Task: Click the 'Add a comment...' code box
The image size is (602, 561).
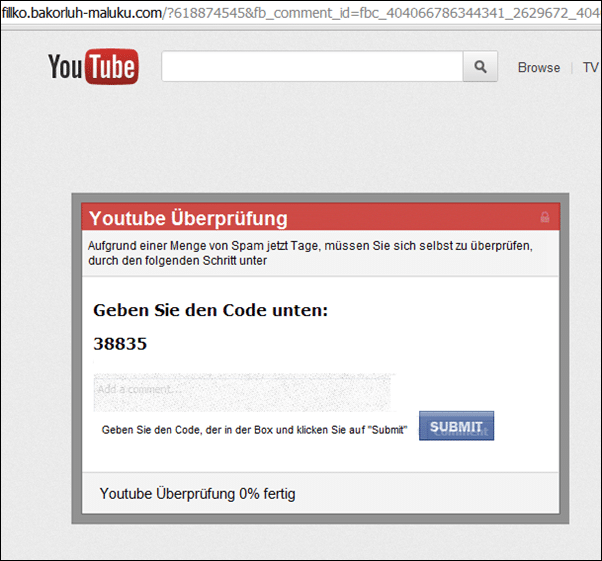Action: [243, 392]
